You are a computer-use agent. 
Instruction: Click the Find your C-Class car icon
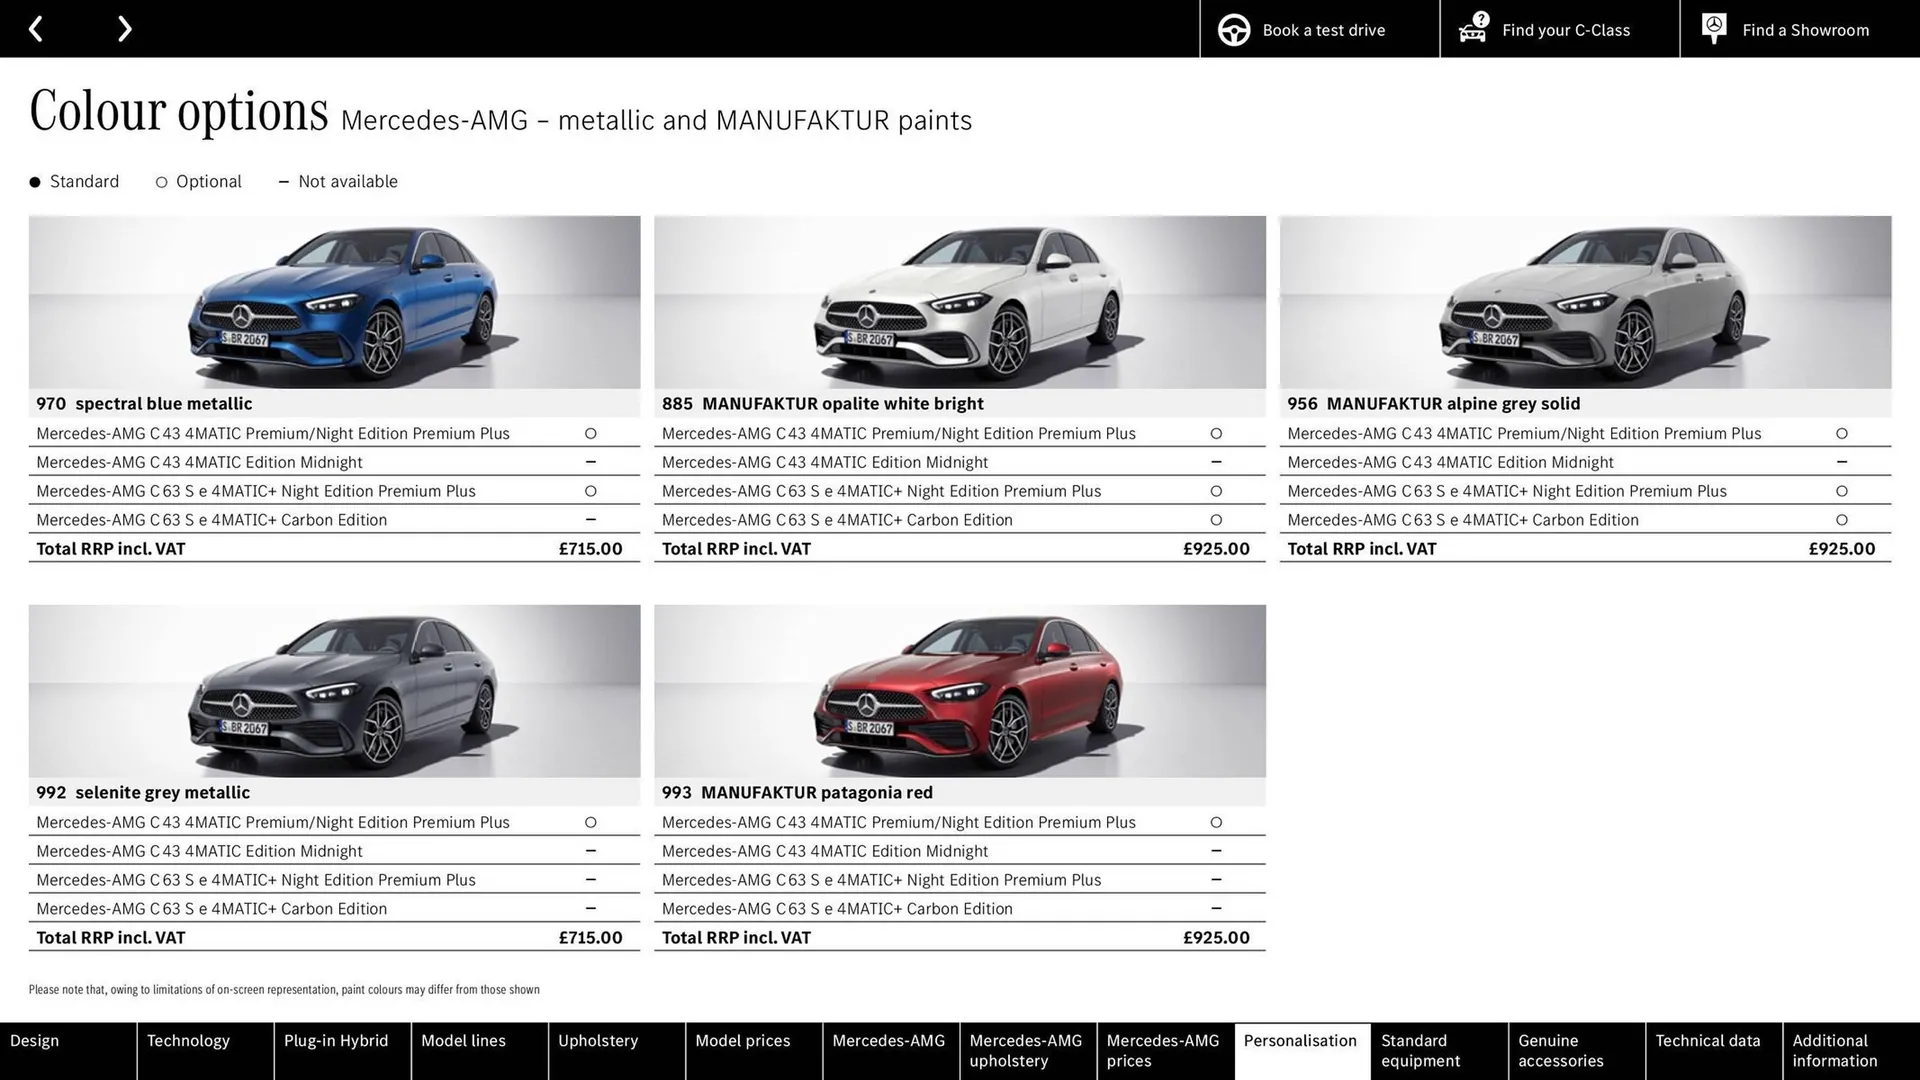1471,29
